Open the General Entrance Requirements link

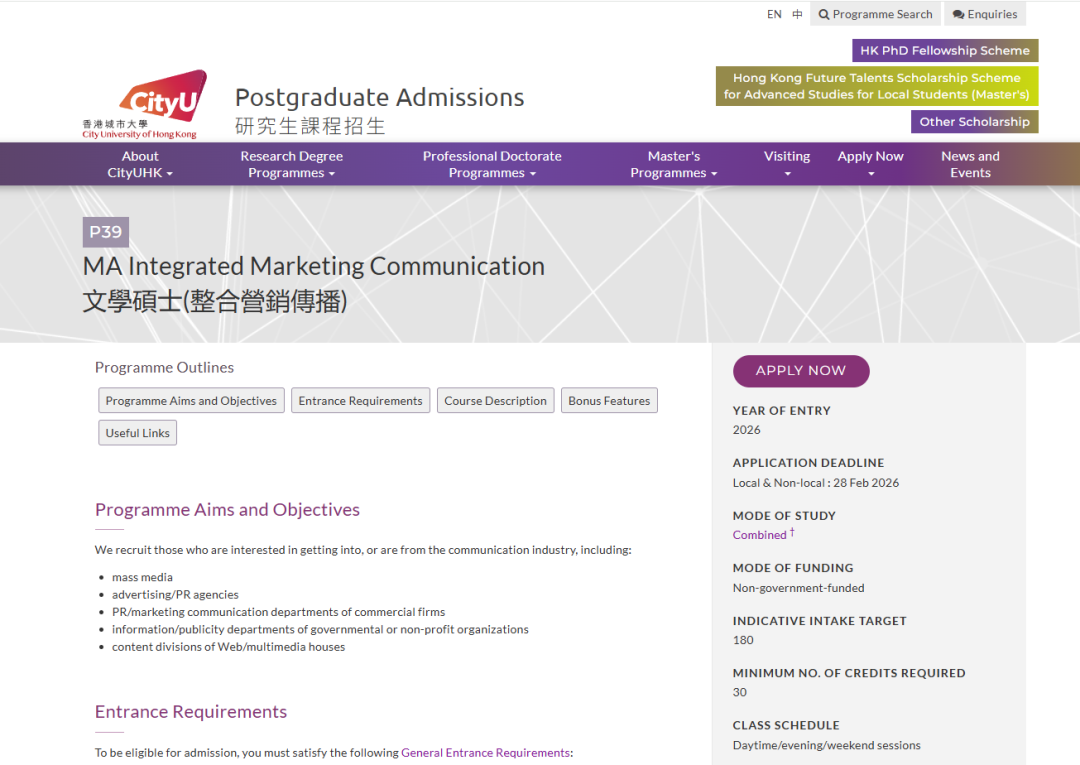(485, 753)
